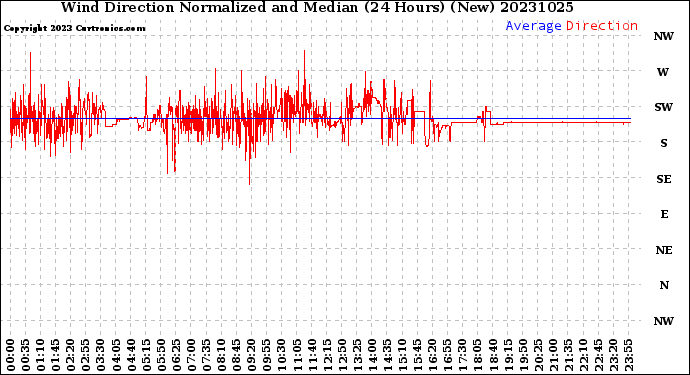Click the 21:00 time axis label
Viewport: 690px width, 375px height.
click(x=553, y=355)
